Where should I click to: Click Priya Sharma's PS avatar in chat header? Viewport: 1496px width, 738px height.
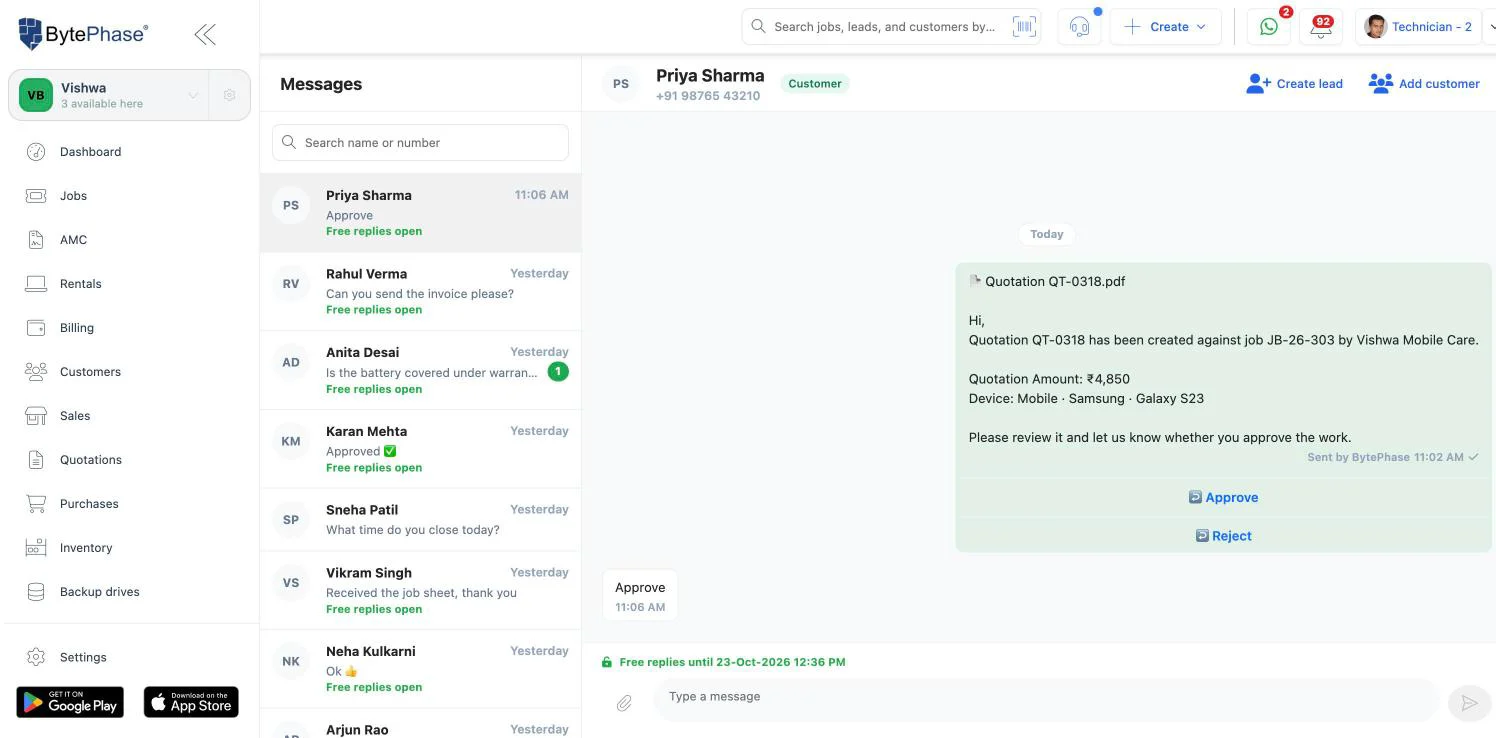click(x=621, y=84)
